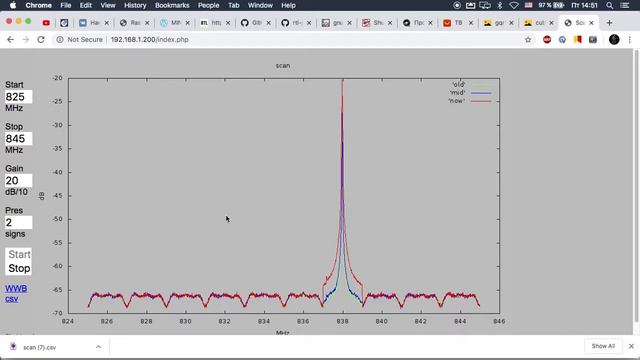
Task: Open the Bluetooth status menu
Action: pos(500,5)
